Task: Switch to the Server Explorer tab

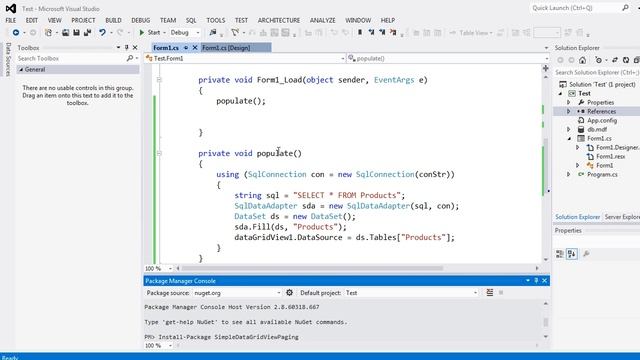Action: (622, 217)
